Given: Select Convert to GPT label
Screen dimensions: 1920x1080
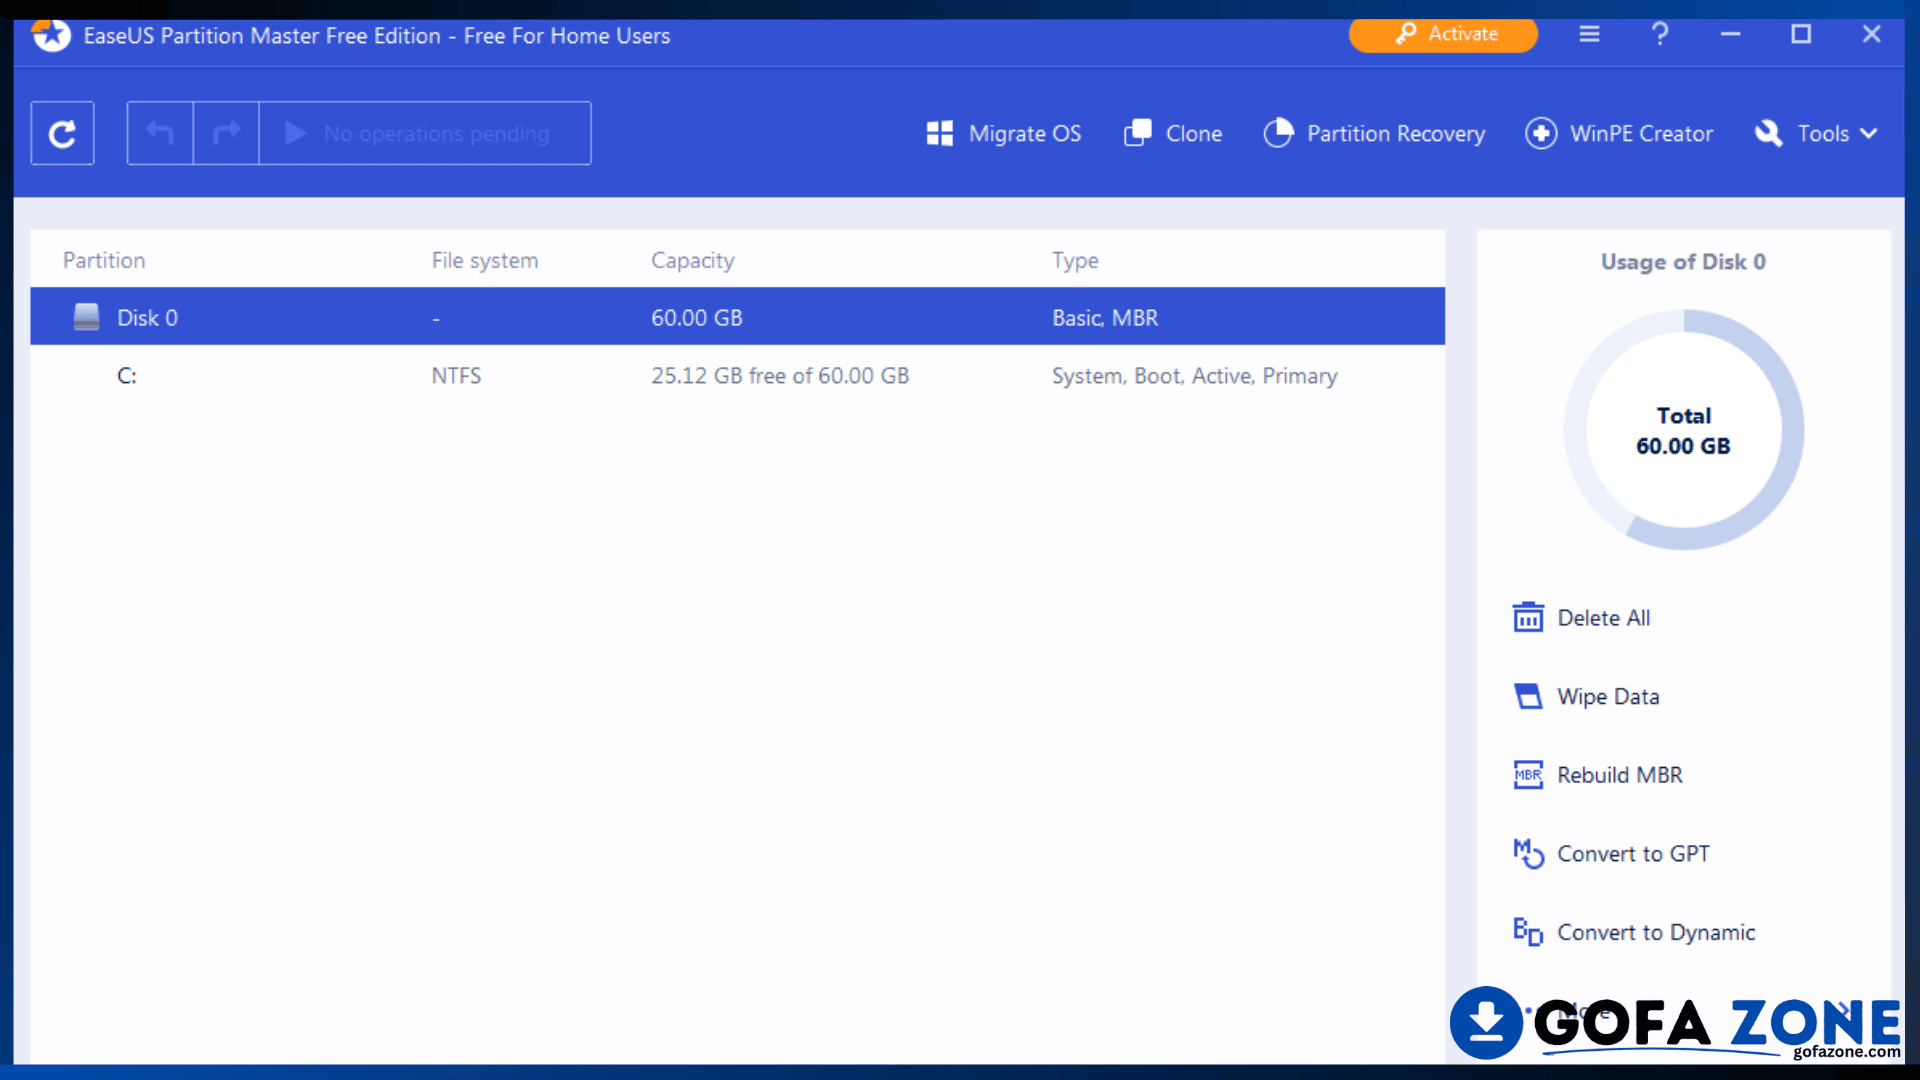Looking at the screenshot, I should tap(1634, 854).
